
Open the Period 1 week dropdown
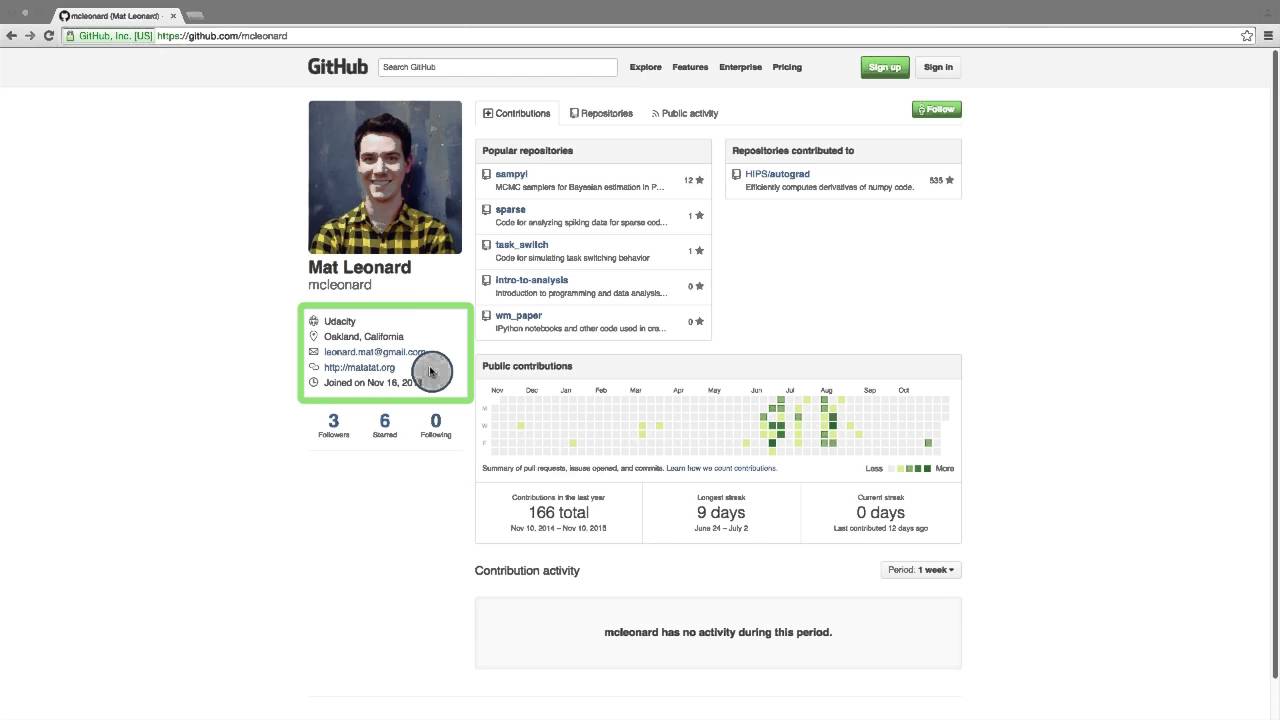921,570
